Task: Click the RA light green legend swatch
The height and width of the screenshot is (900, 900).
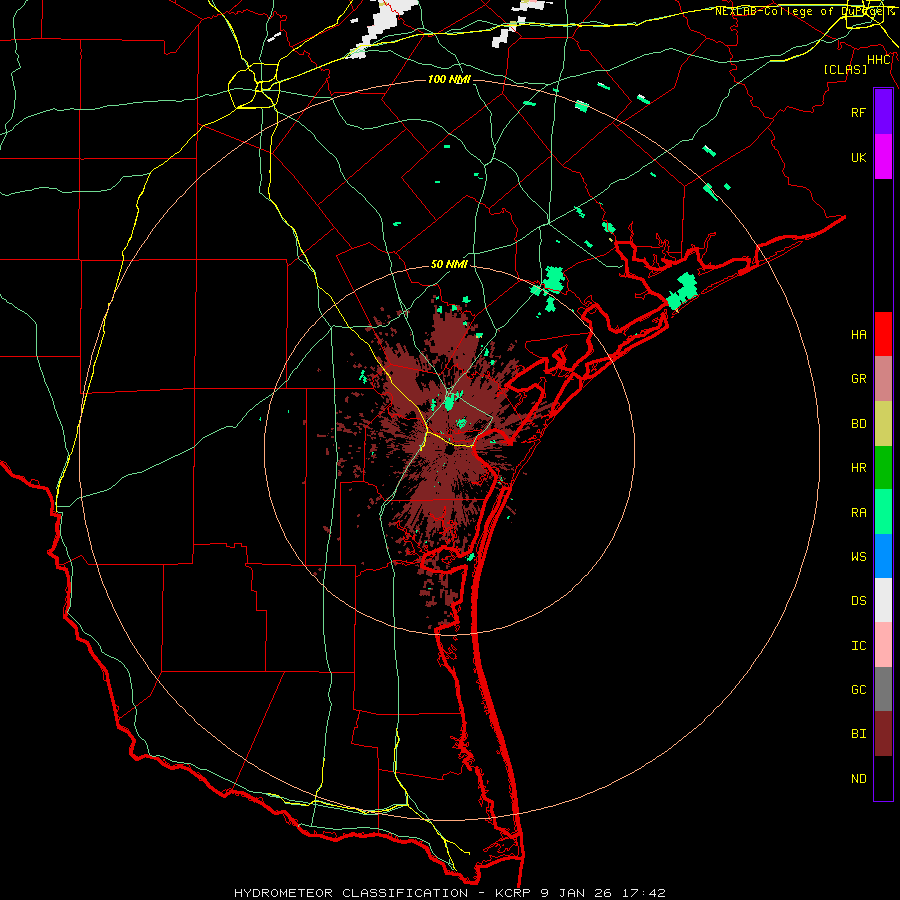Action: pyautogui.click(x=883, y=512)
